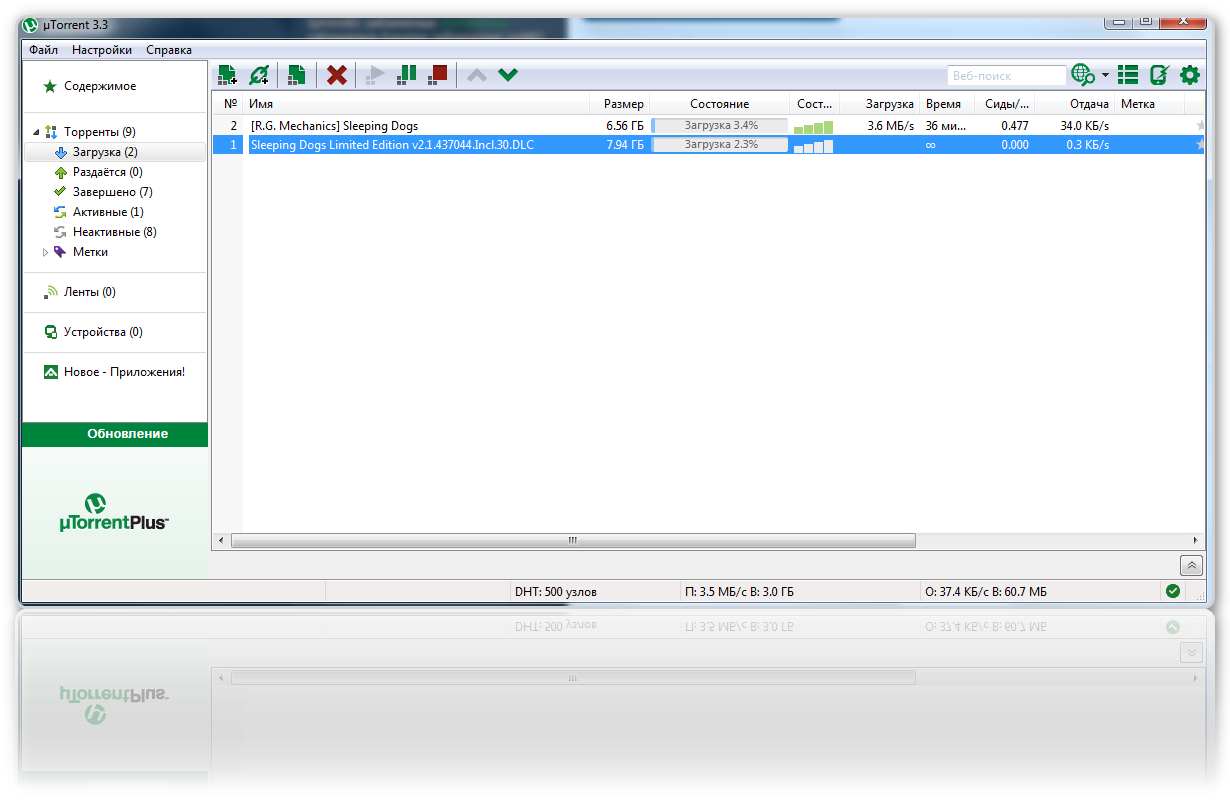This screenshot has height=802, width=1230.
Task: Click green network OK status icon
Action: tap(1172, 592)
